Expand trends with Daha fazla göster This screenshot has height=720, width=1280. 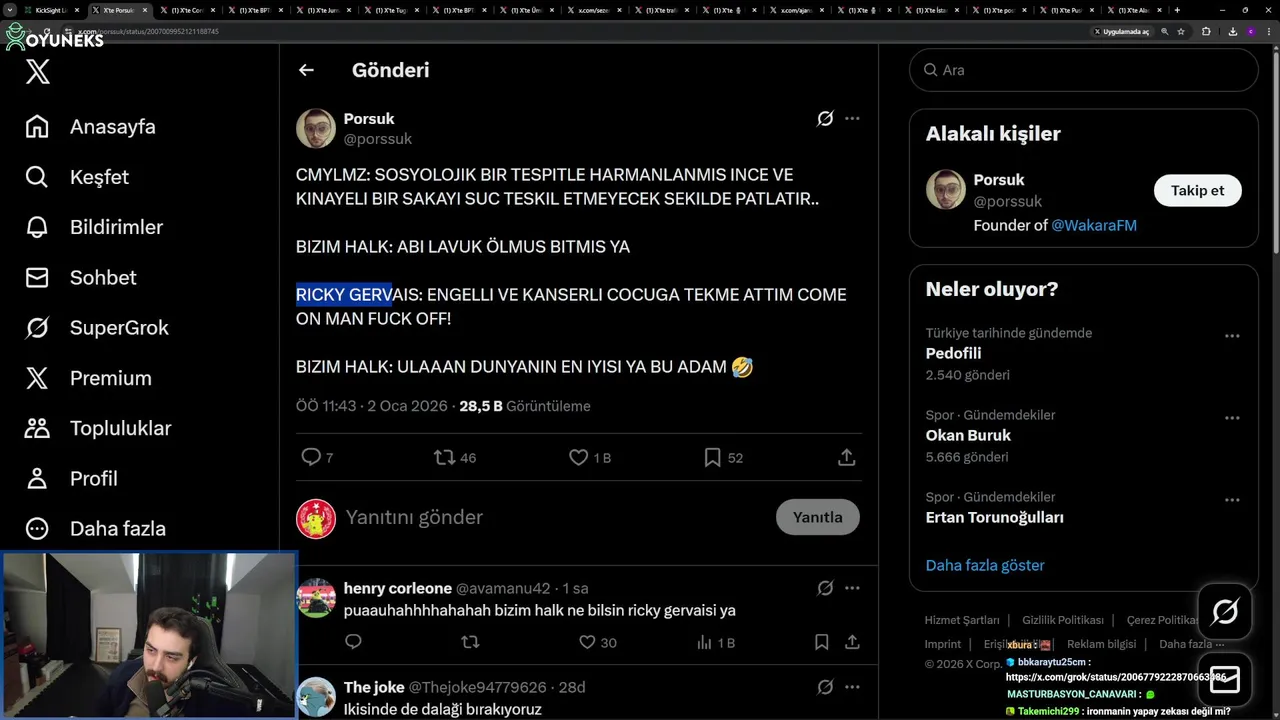click(985, 565)
